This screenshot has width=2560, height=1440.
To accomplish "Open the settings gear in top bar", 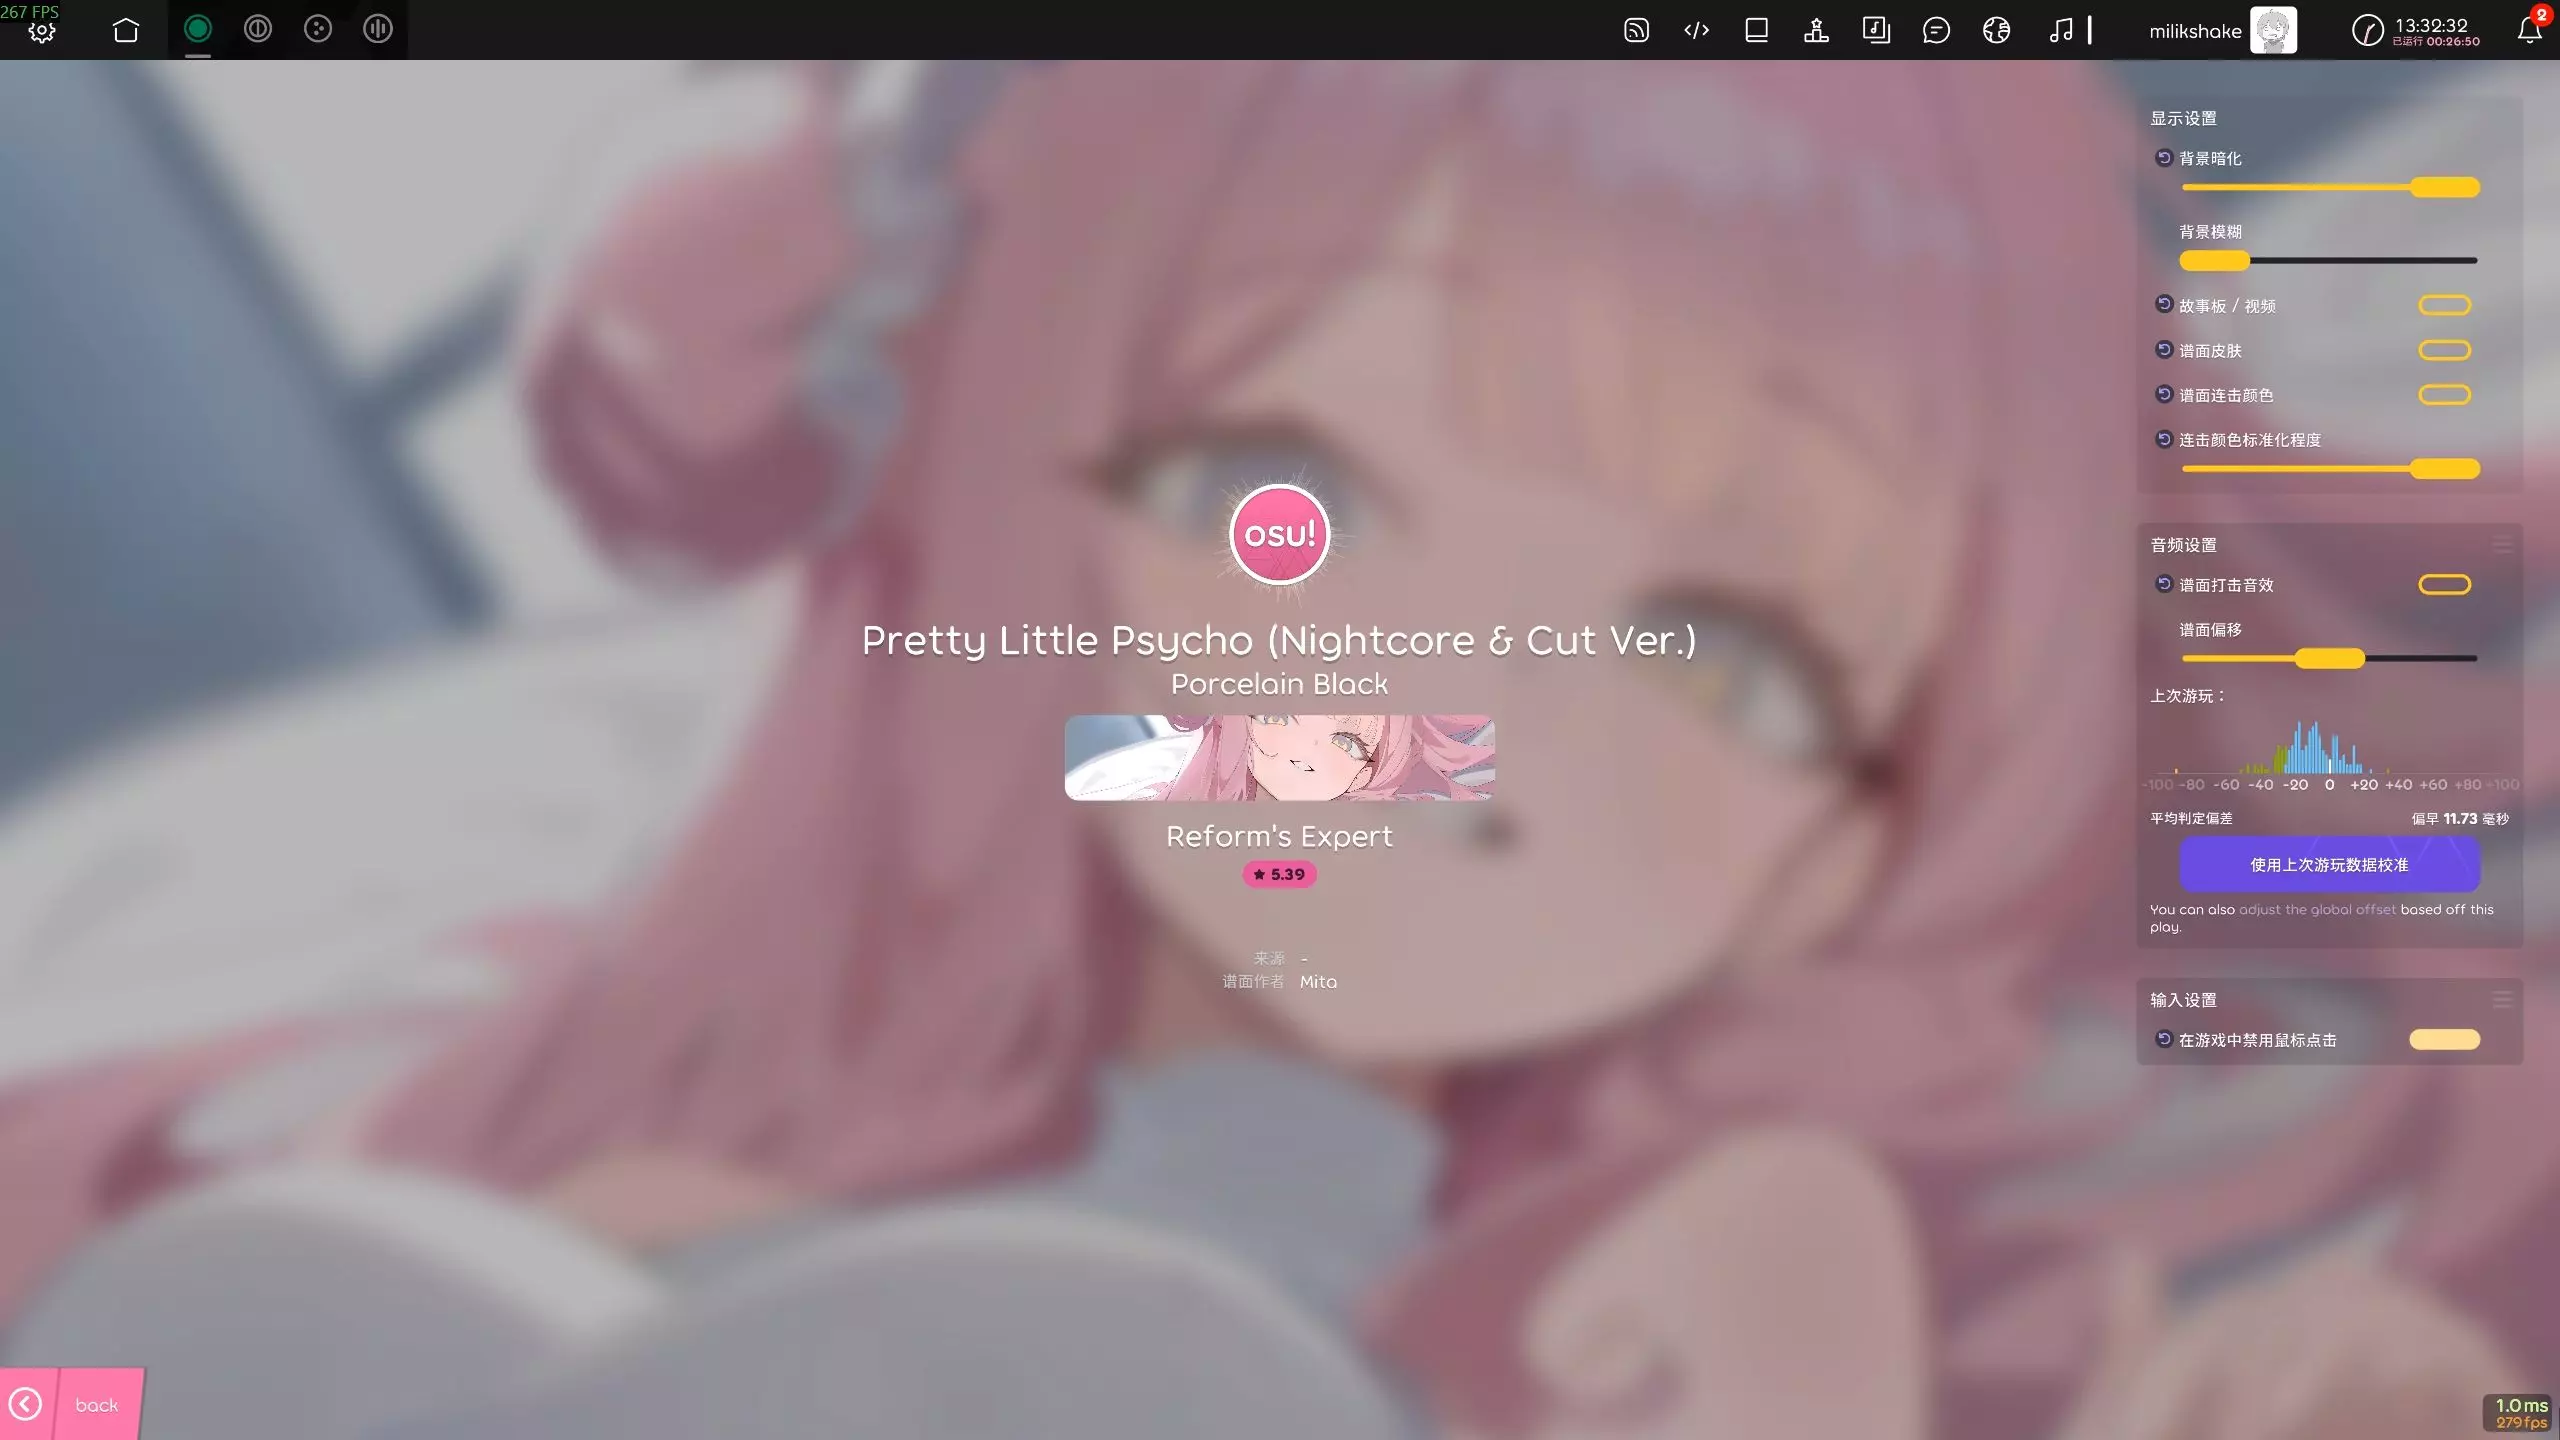I will coord(42,31).
